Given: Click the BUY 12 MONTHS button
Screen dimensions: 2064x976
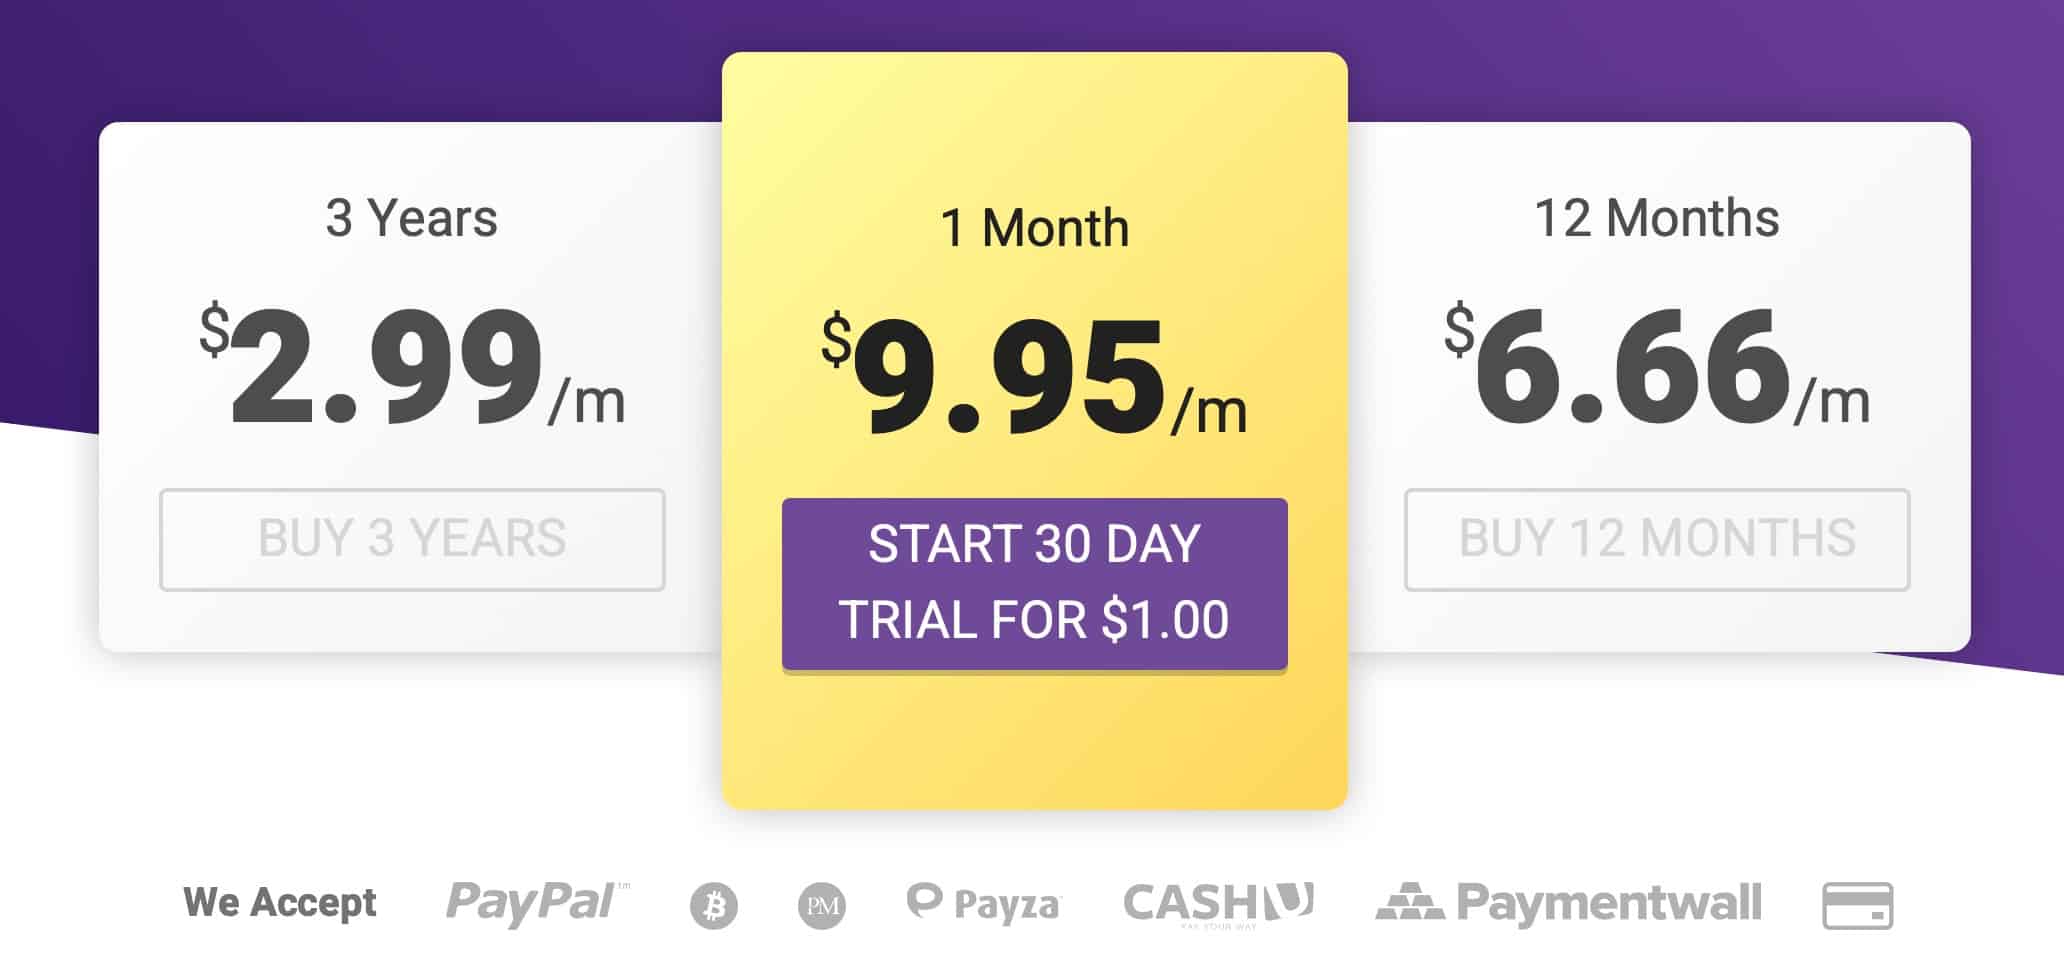Looking at the screenshot, I should [x=1656, y=539].
